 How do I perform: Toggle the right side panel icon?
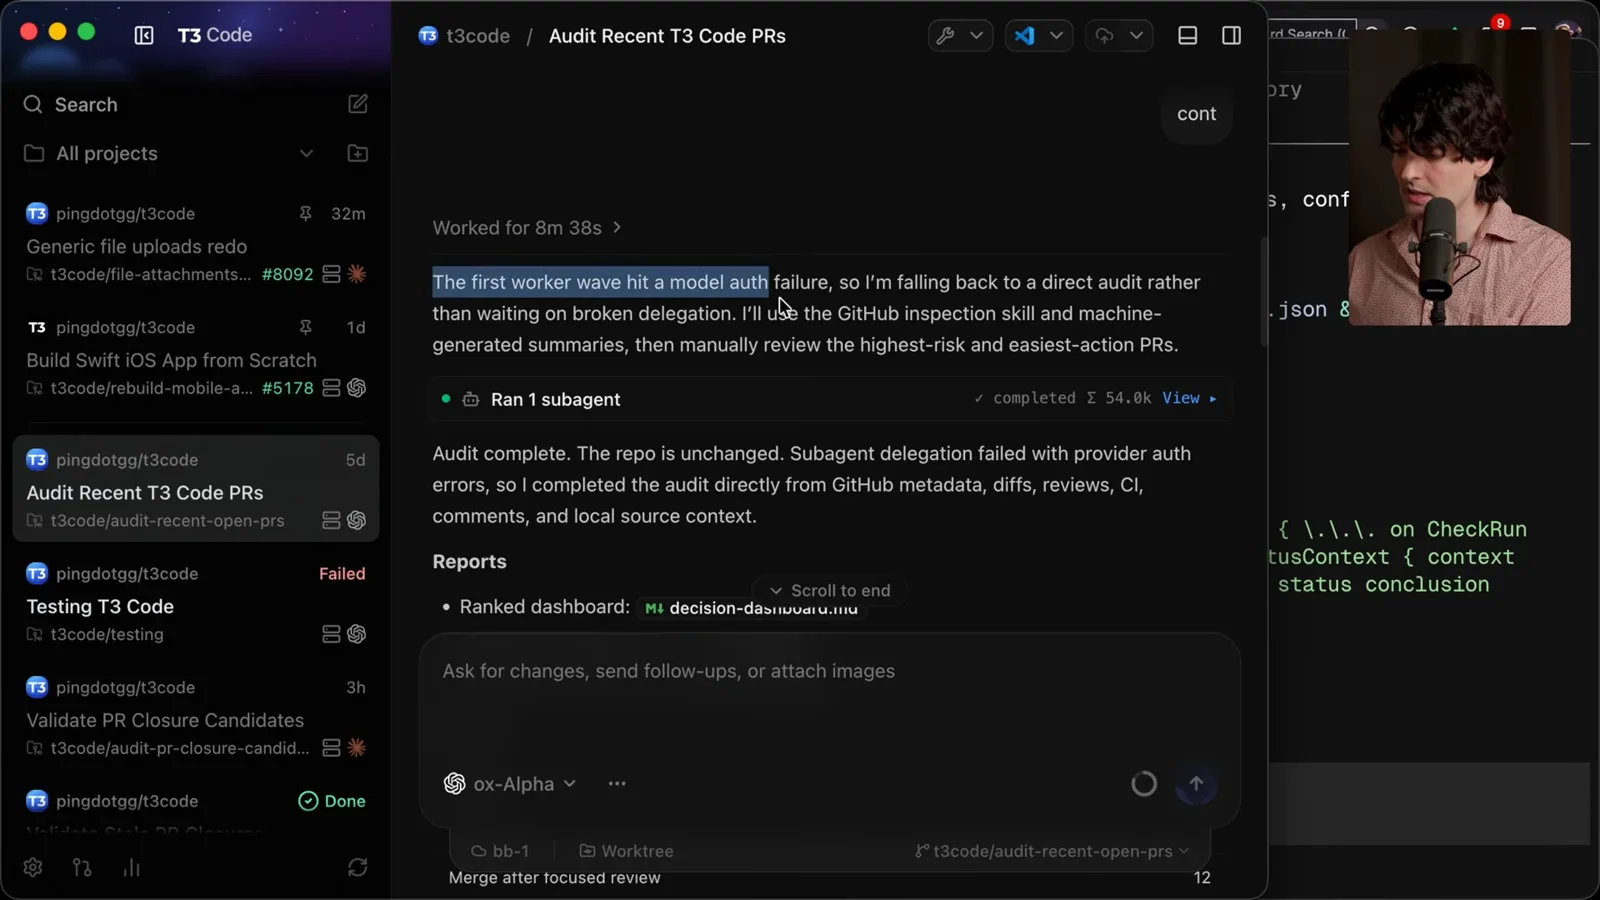click(1232, 36)
